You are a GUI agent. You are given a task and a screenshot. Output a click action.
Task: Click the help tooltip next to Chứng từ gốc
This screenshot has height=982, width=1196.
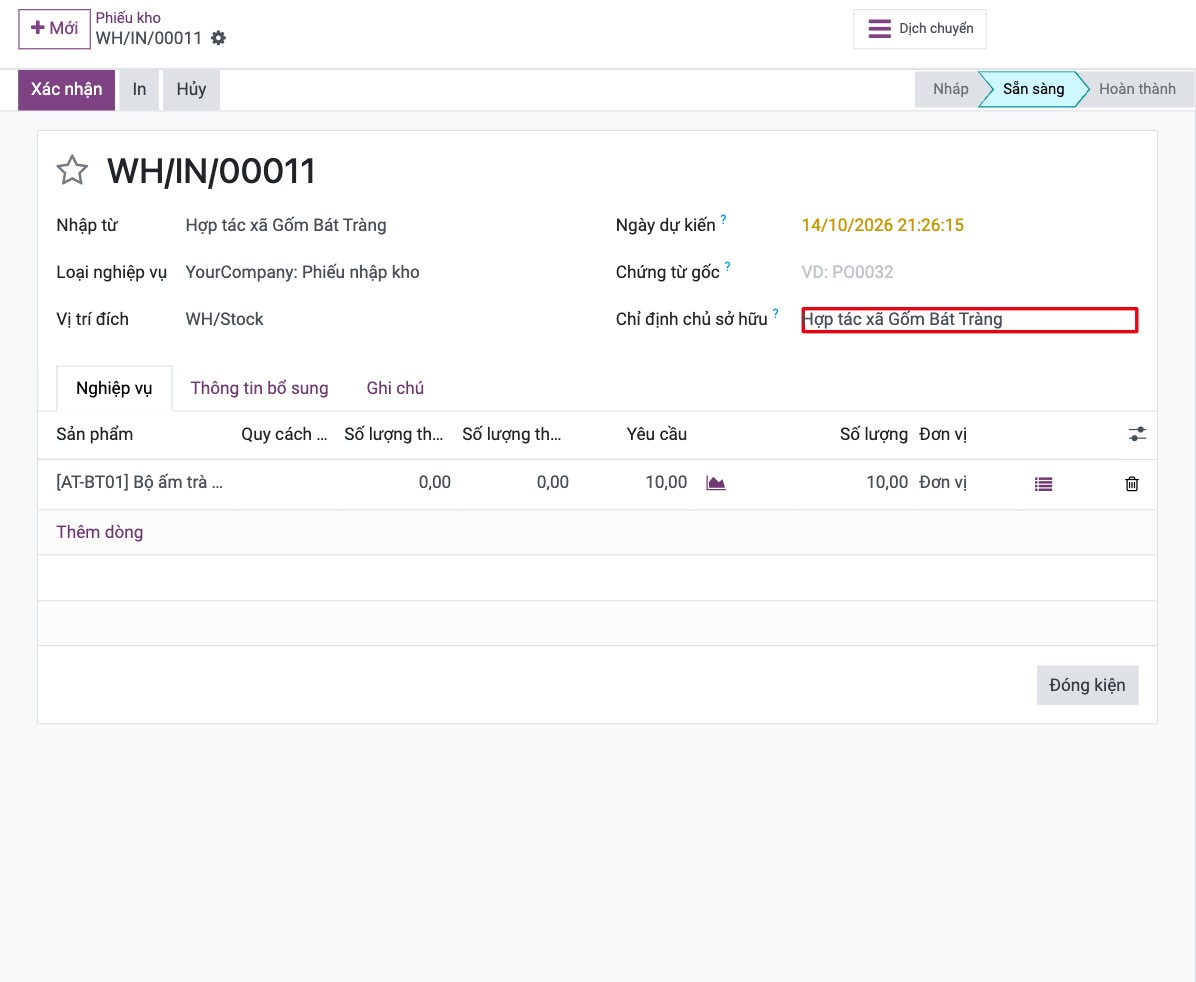pyautogui.click(x=728, y=266)
